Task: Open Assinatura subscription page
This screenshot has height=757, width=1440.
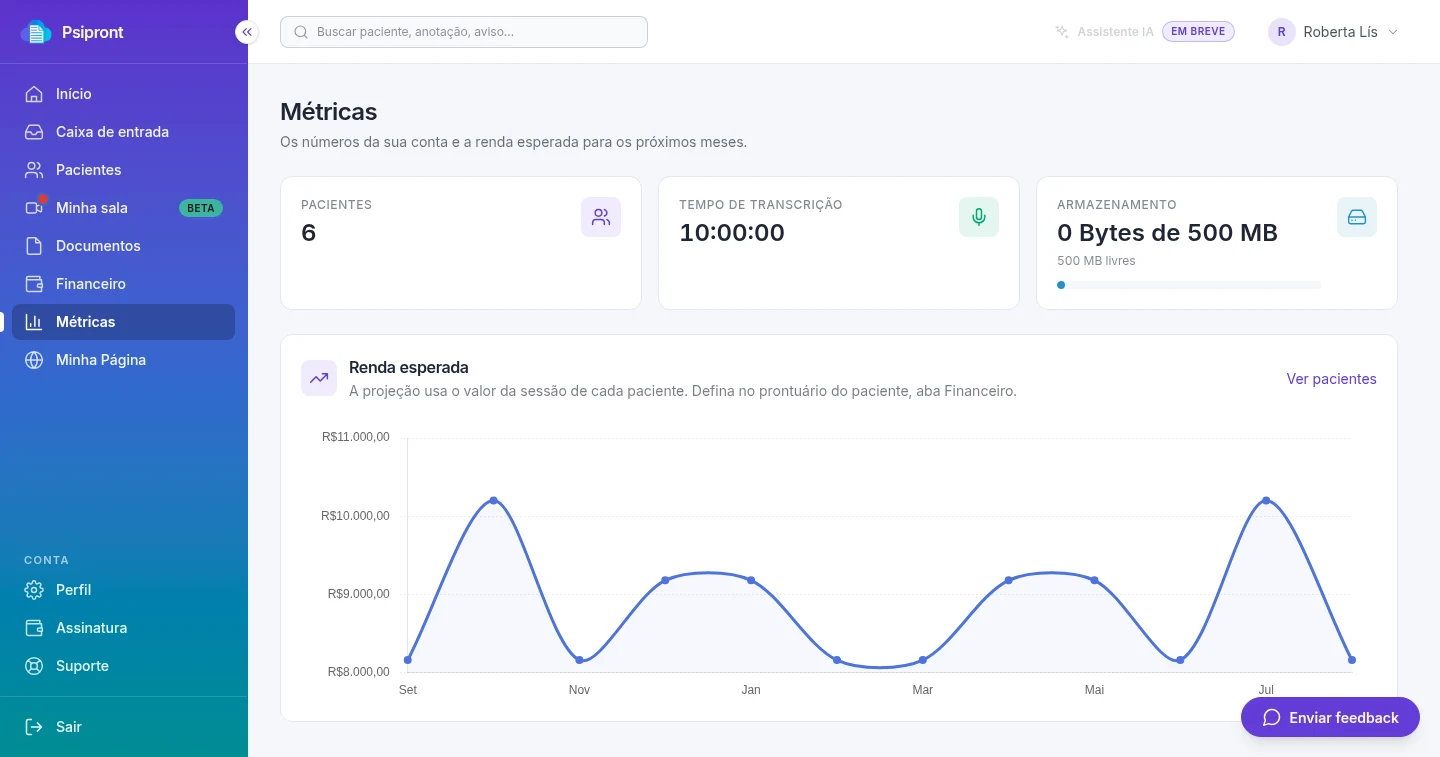Action: click(124, 628)
